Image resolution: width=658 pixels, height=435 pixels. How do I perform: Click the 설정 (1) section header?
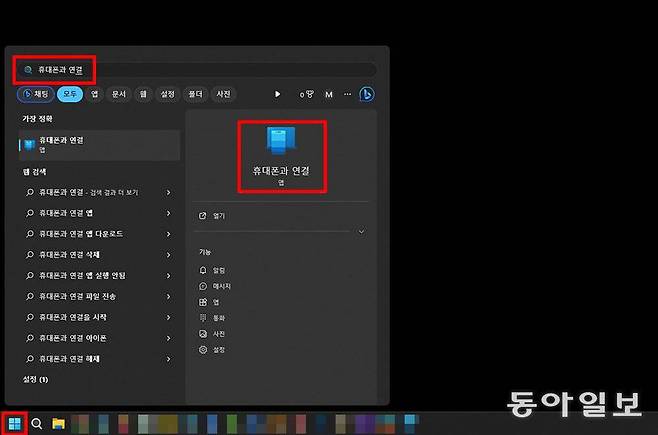35,380
